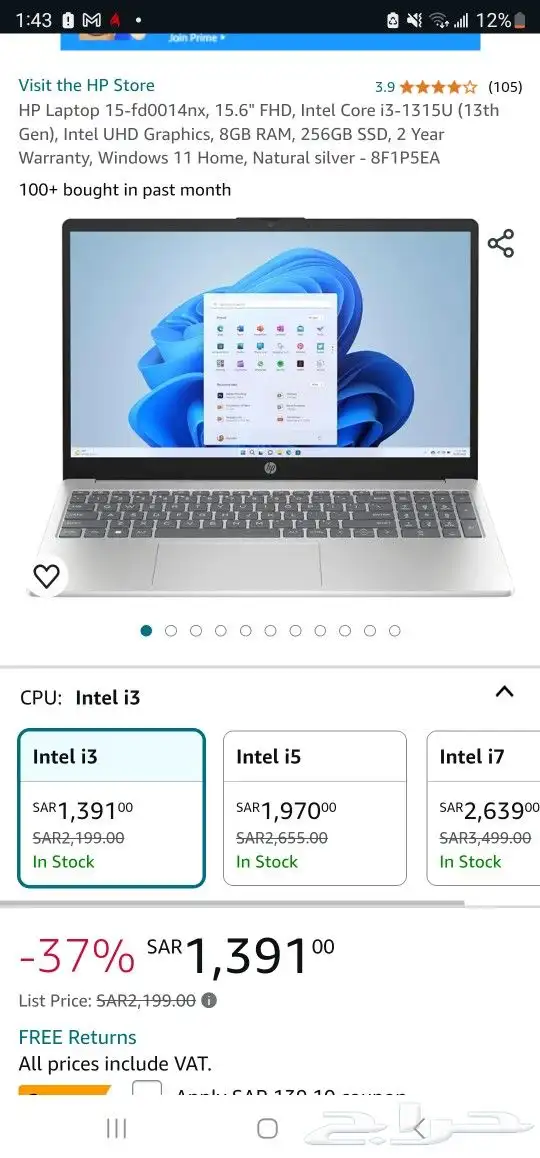The width and height of the screenshot is (540, 1158).
Task: Go to last product image dot
Action: coord(394,631)
